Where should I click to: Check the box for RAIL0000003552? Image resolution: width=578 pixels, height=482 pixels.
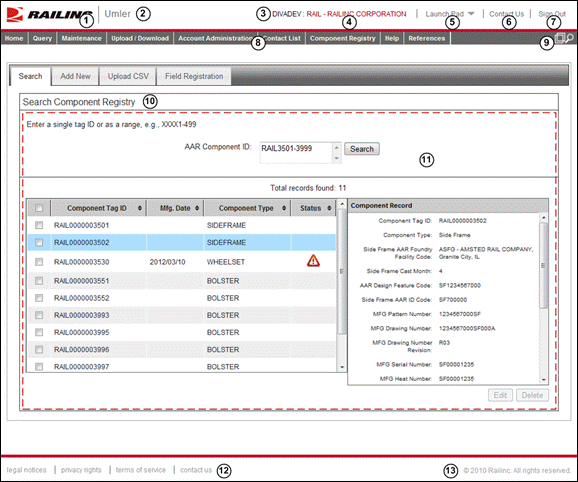point(39,298)
